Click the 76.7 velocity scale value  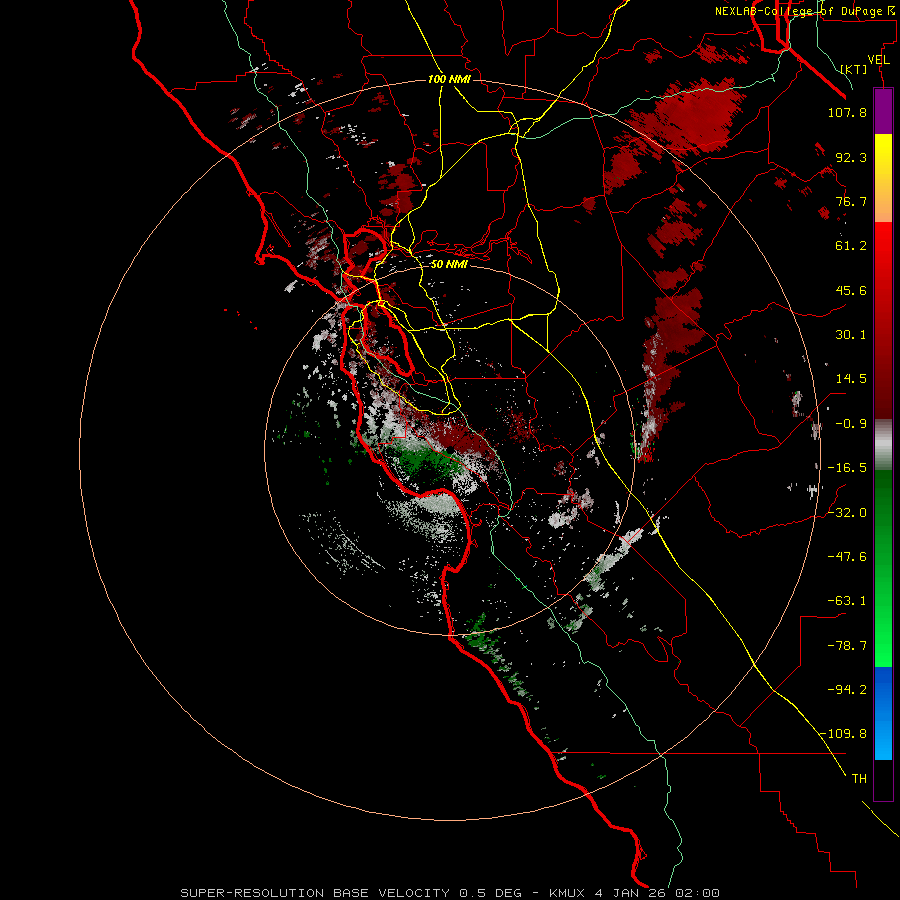[x=851, y=201]
